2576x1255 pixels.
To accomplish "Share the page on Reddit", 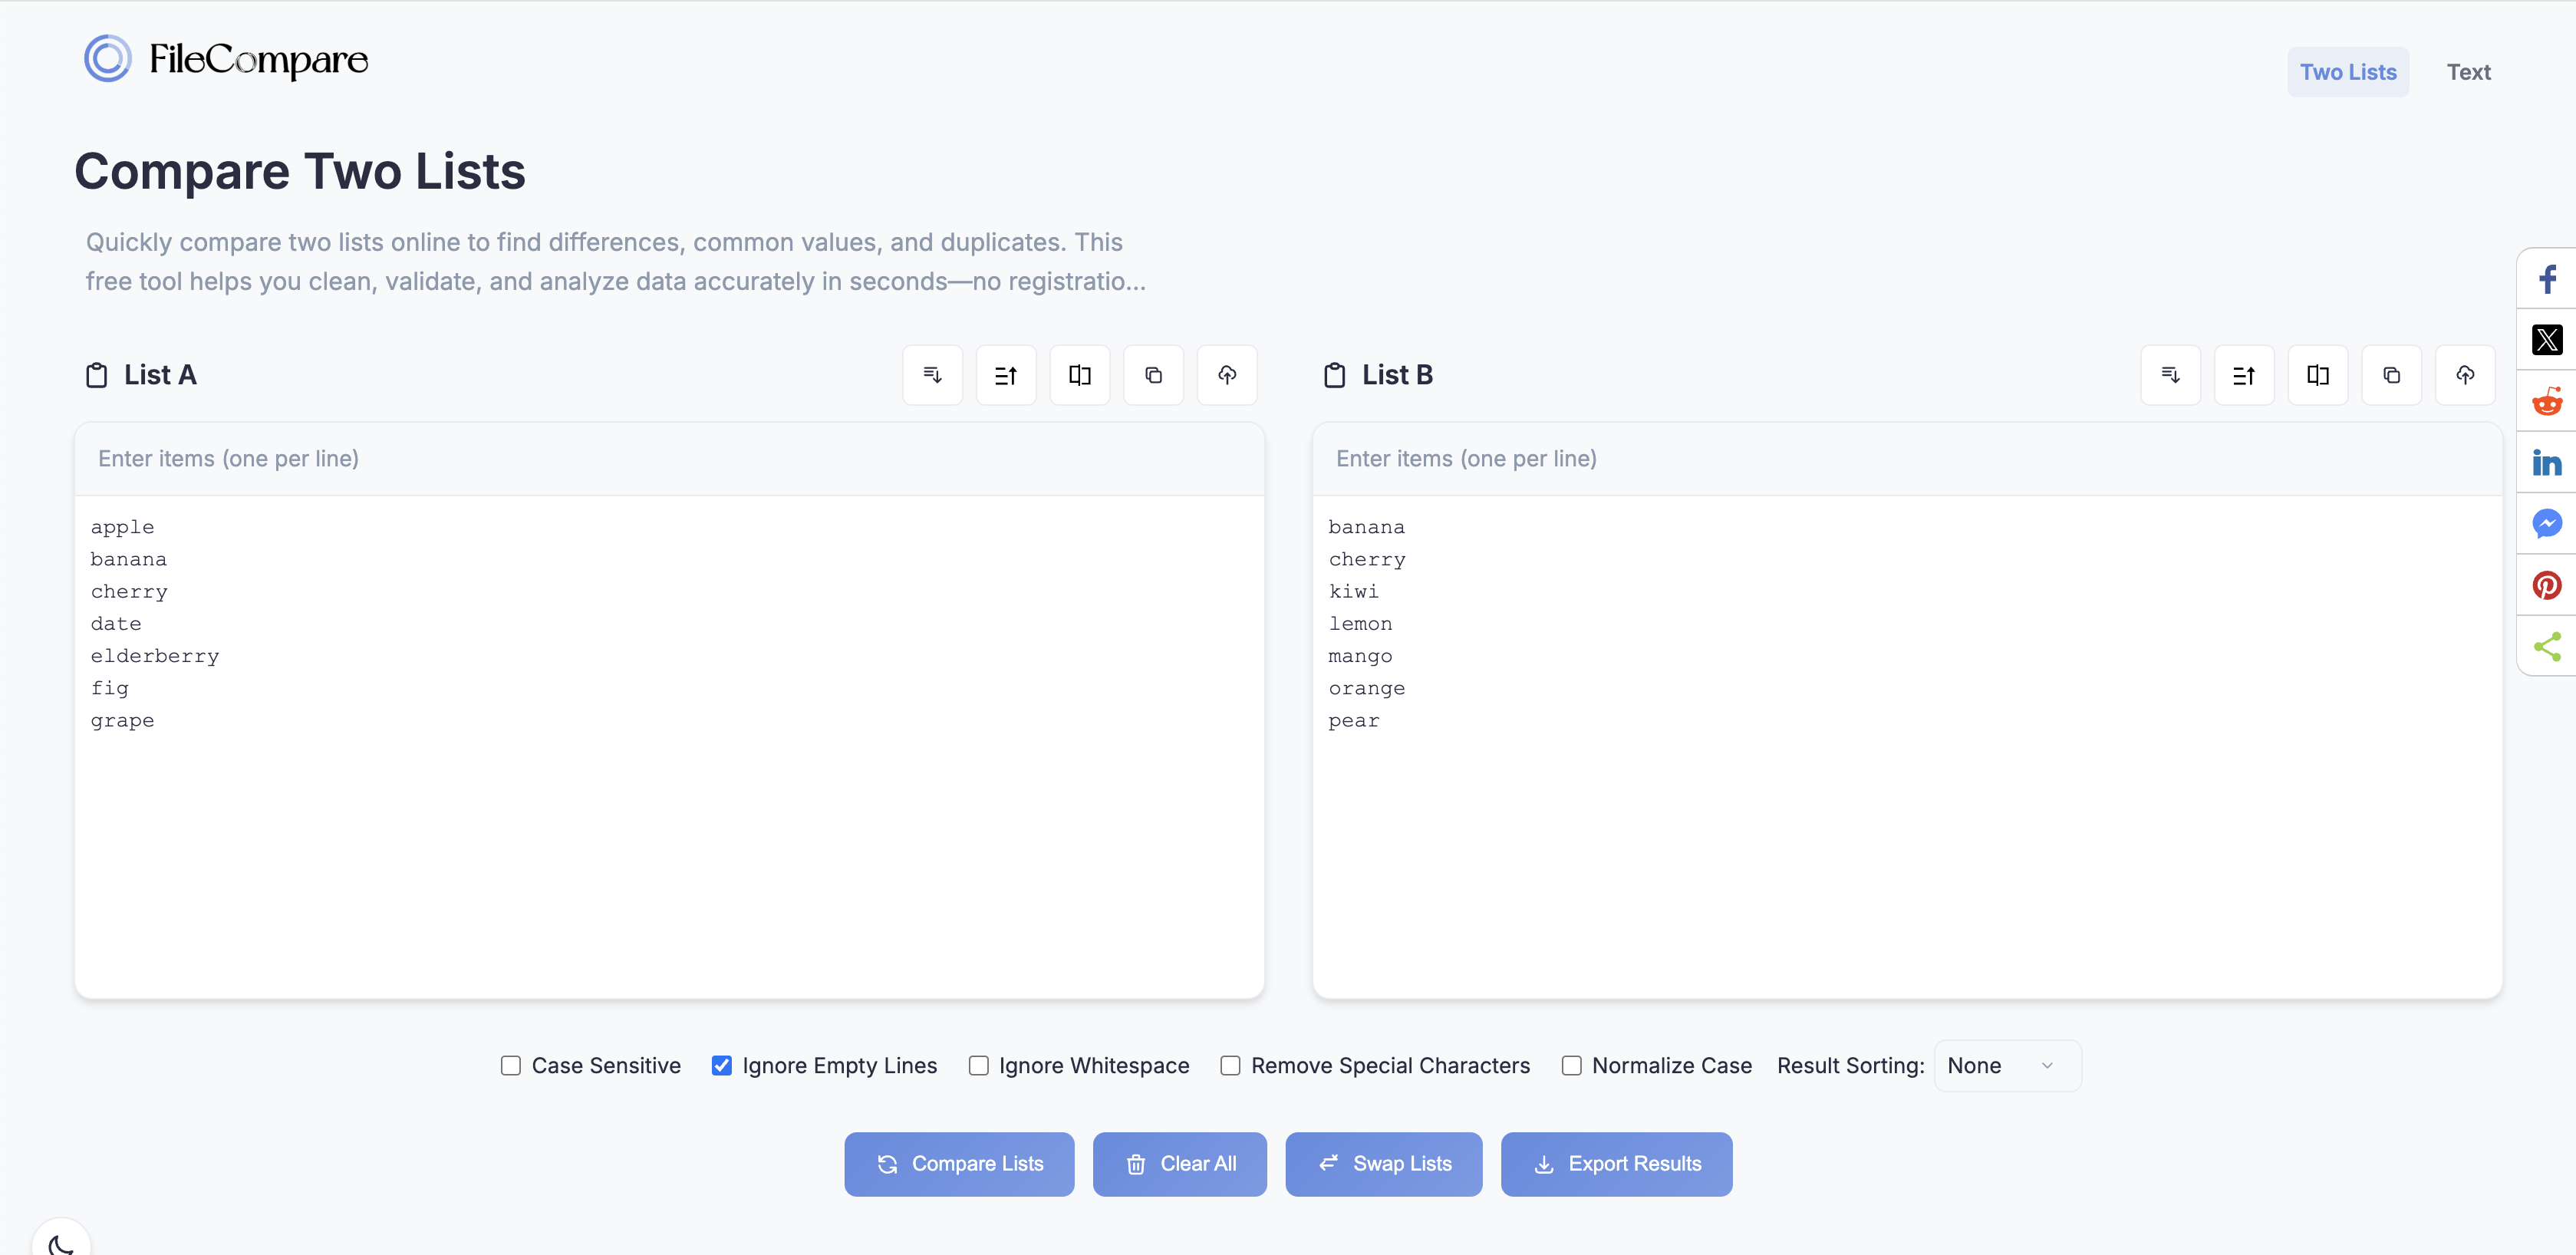I will pos(2547,401).
